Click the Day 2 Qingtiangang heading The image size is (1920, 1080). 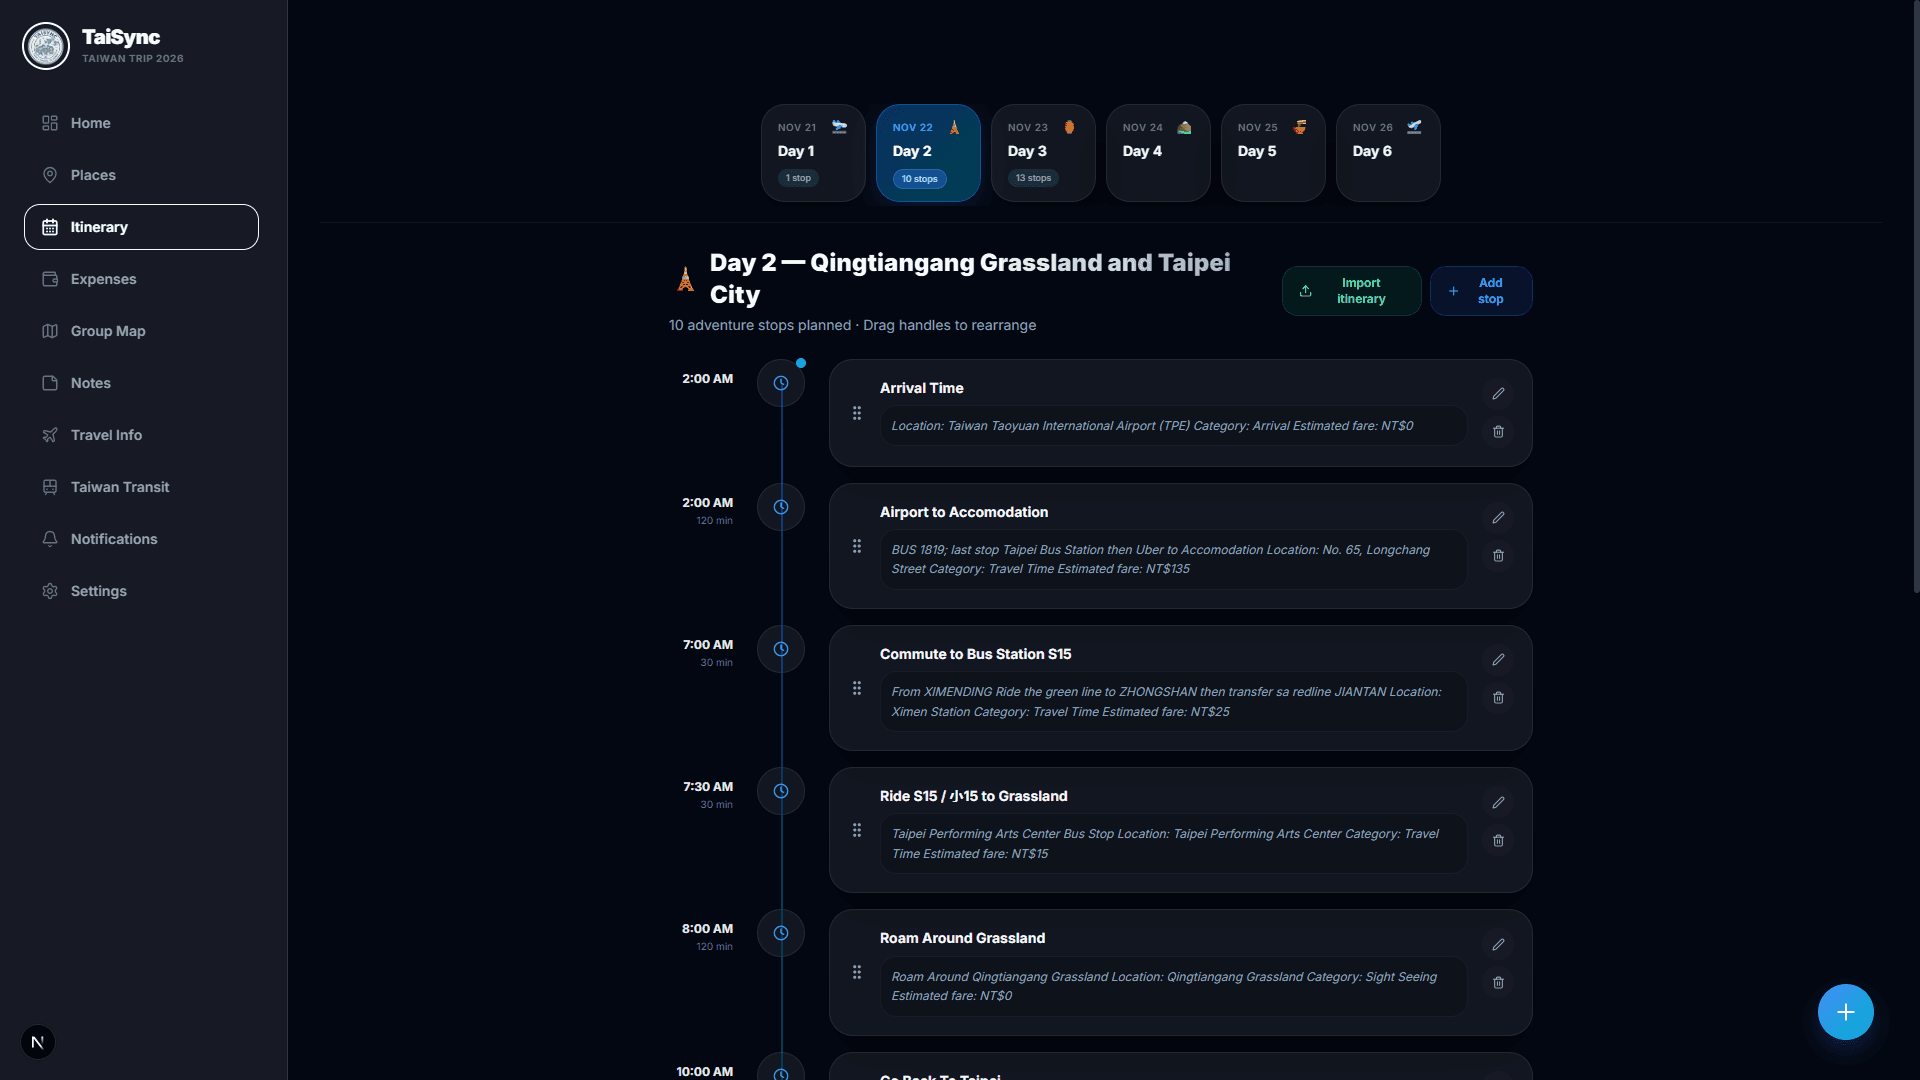pos(970,278)
